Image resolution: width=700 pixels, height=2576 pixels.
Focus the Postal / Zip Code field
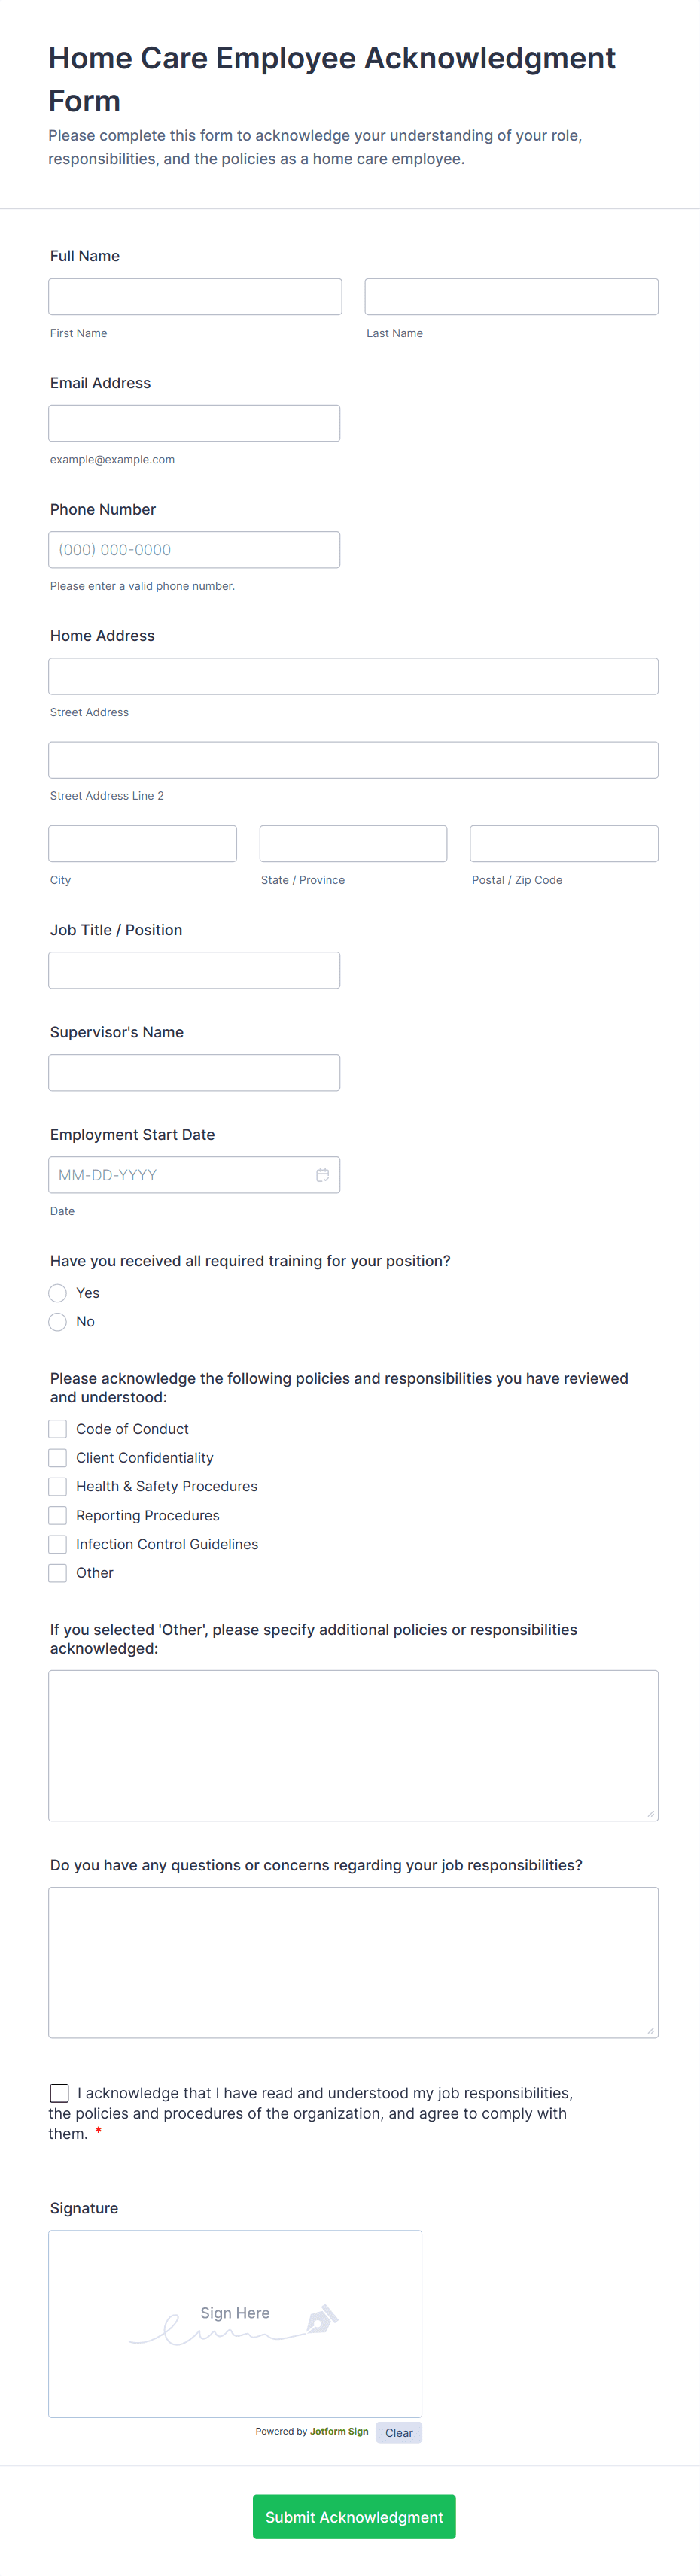coord(564,844)
